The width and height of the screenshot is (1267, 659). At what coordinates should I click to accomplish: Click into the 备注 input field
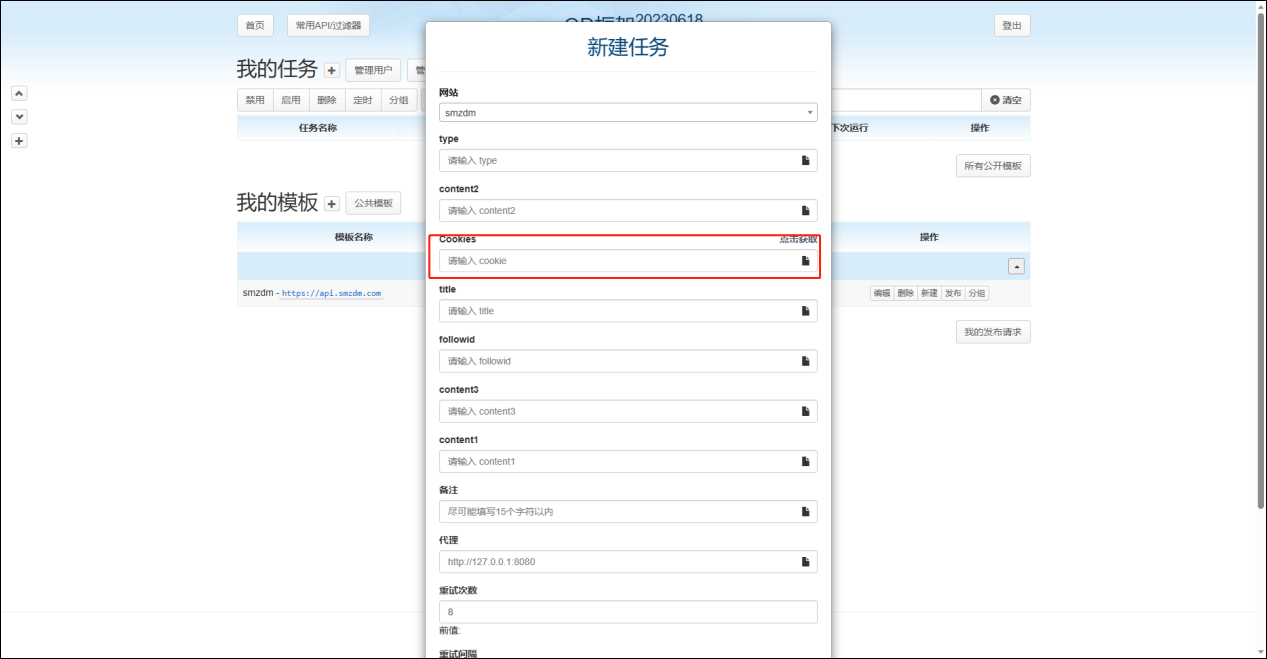click(618, 512)
